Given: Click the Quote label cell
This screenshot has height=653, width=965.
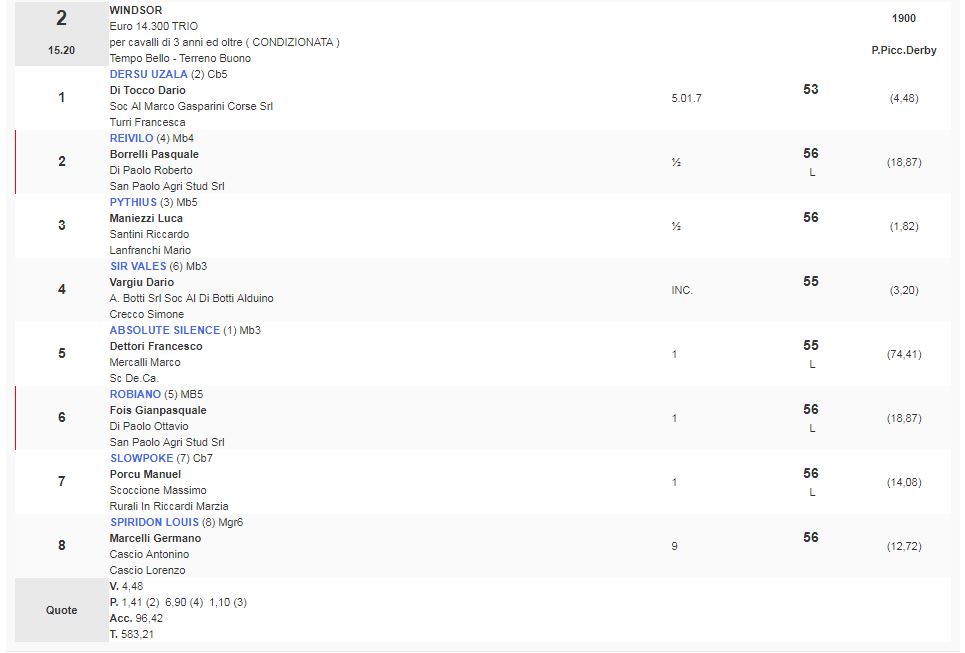Looking at the screenshot, I should 62,610.
